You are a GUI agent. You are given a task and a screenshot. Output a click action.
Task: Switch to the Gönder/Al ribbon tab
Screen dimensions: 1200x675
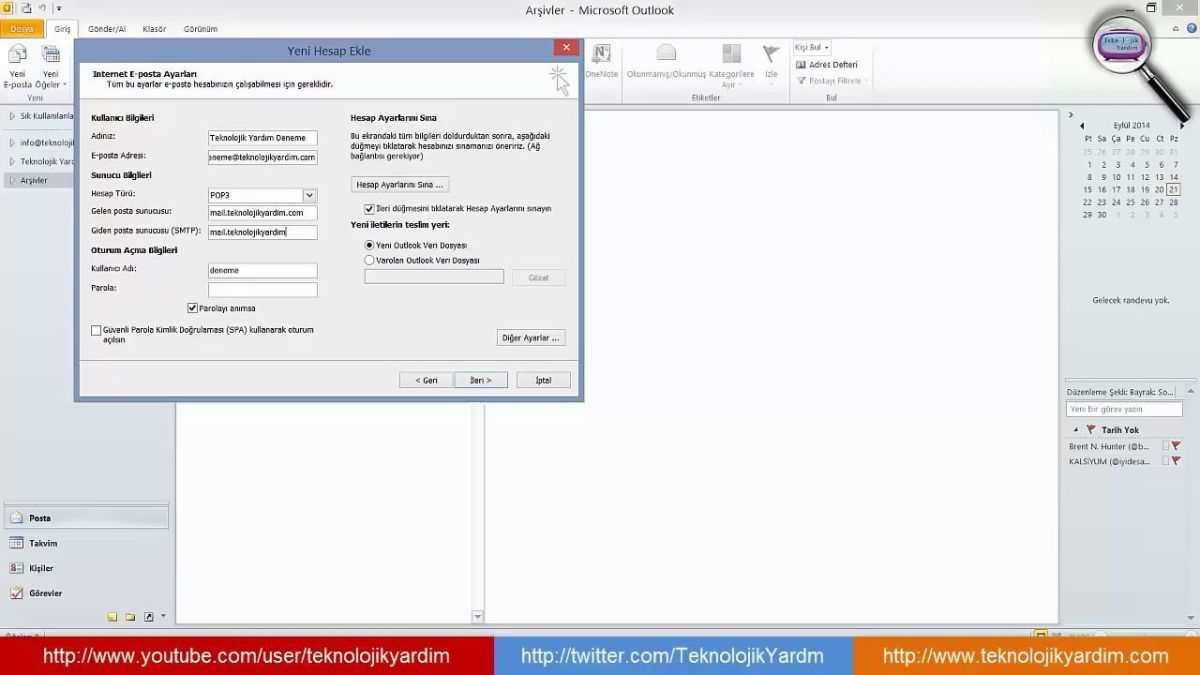pos(106,29)
